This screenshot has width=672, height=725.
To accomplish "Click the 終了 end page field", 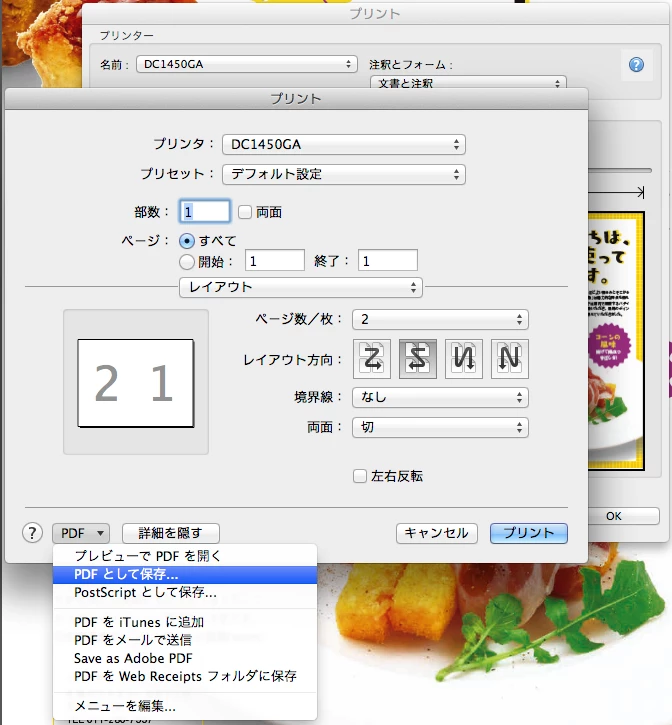I will pyautogui.click(x=388, y=261).
